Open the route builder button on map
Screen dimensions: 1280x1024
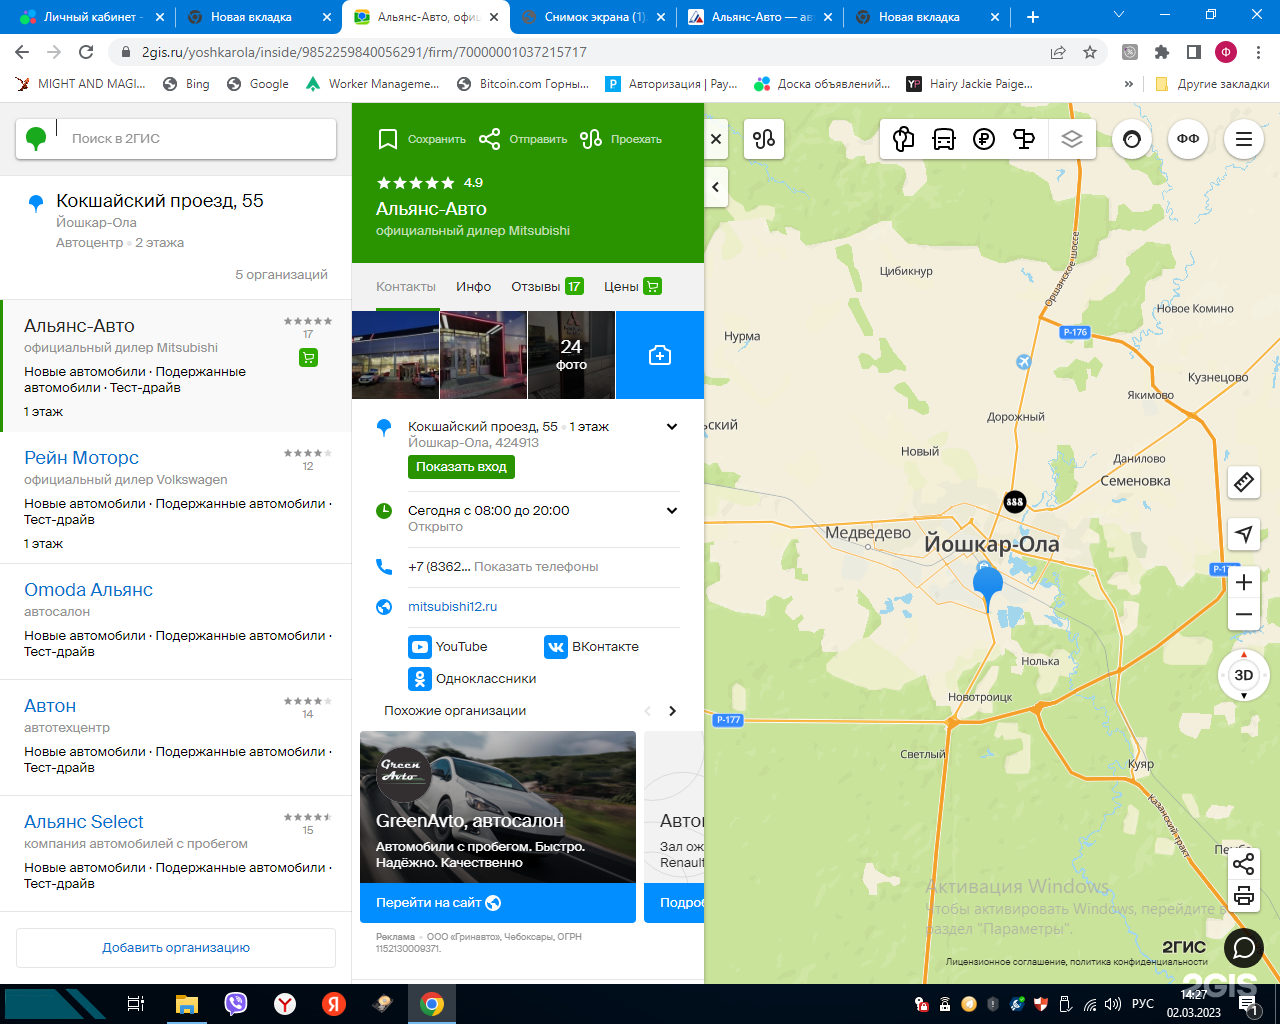coord(764,139)
